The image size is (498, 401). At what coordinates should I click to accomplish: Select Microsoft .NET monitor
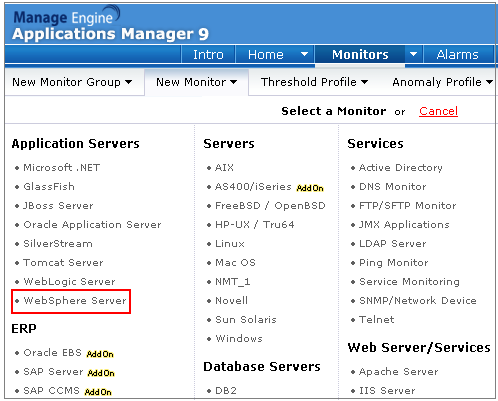(x=62, y=168)
